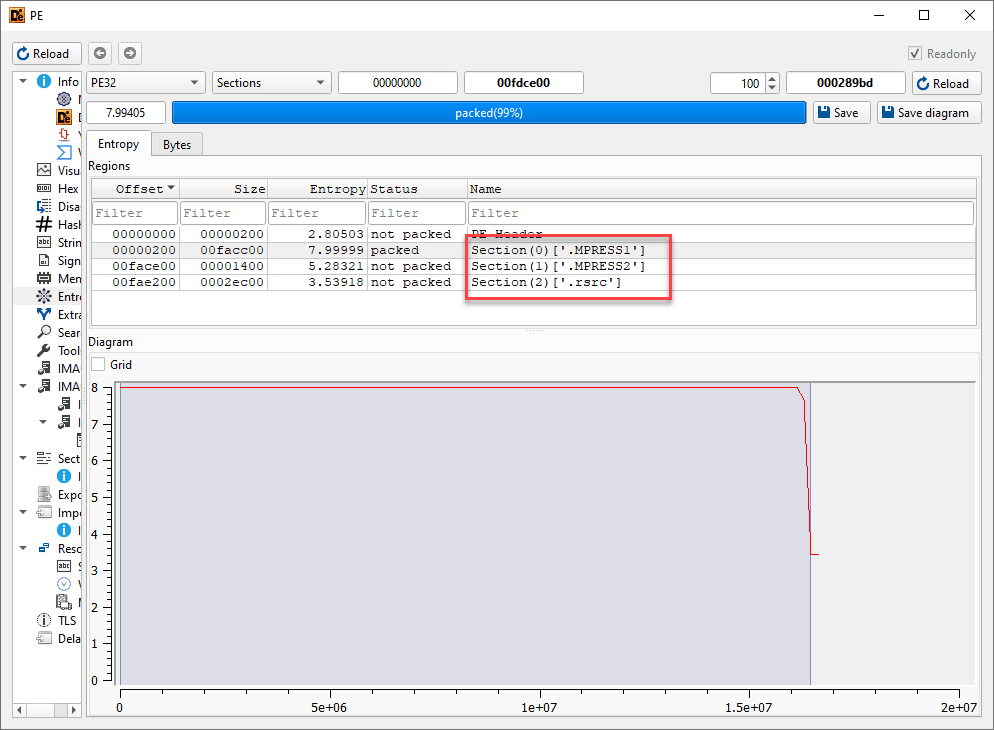This screenshot has width=994, height=730.
Task: Open the PE32 file type dropdown
Action: pyautogui.click(x=145, y=83)
